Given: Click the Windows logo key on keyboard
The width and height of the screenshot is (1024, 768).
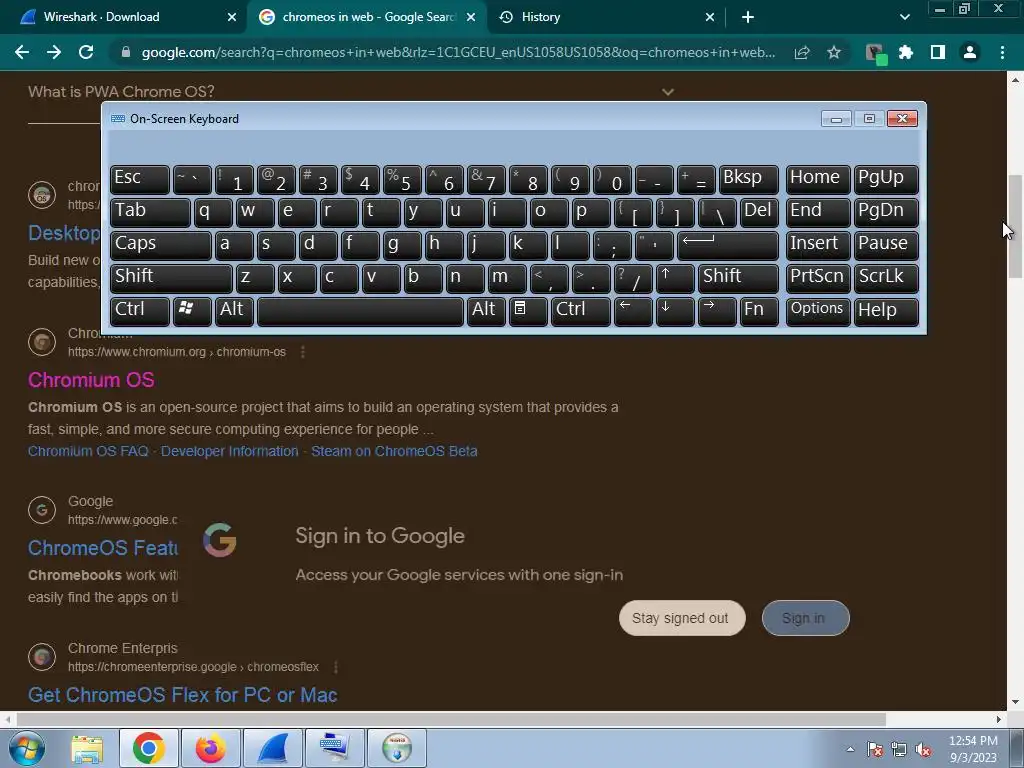Looking at the screenshot, I should coord(192,311).
